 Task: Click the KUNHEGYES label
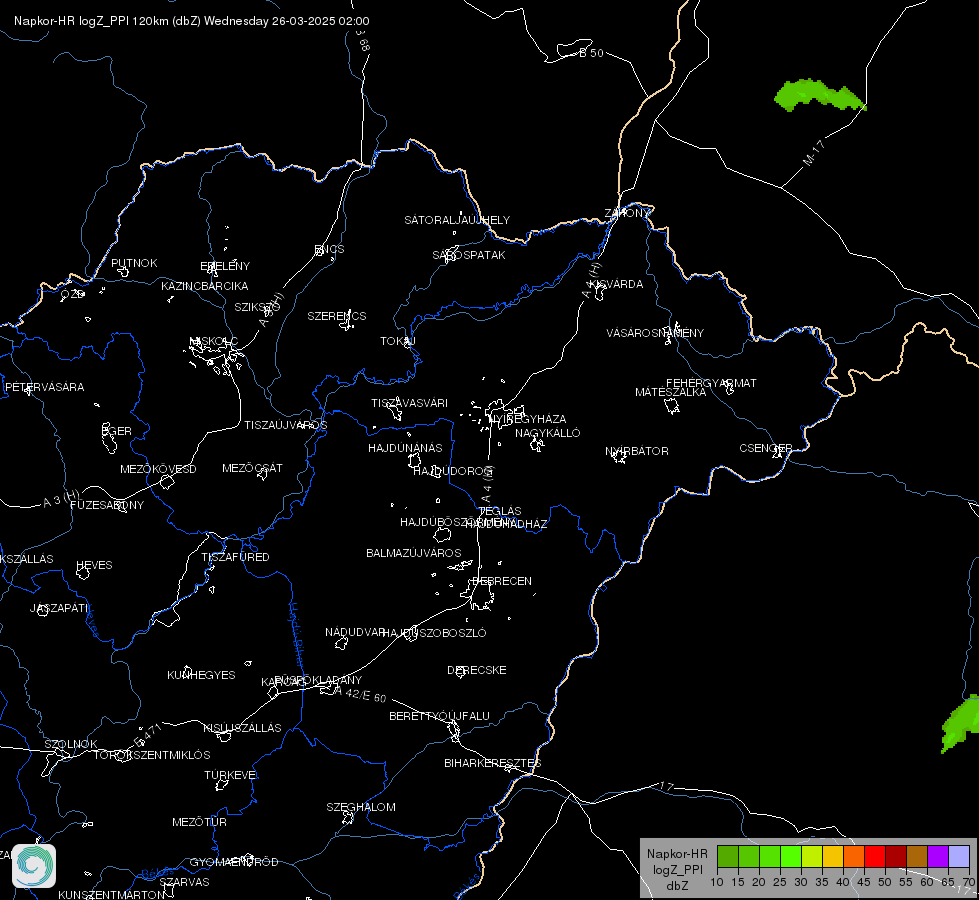[x=201, y=675]
